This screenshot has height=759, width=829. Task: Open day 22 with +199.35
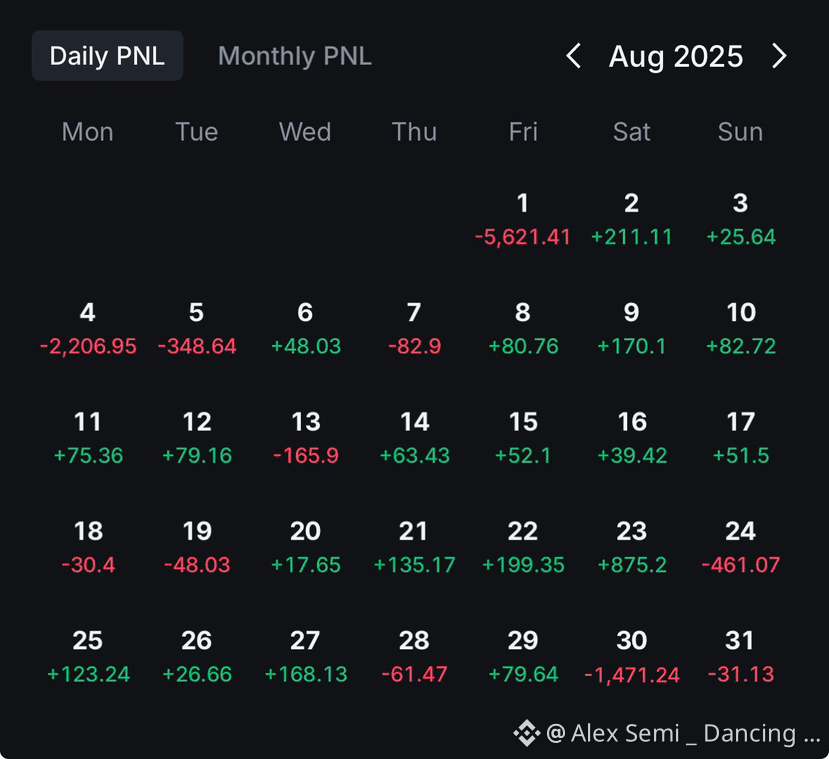coord(523,548)
